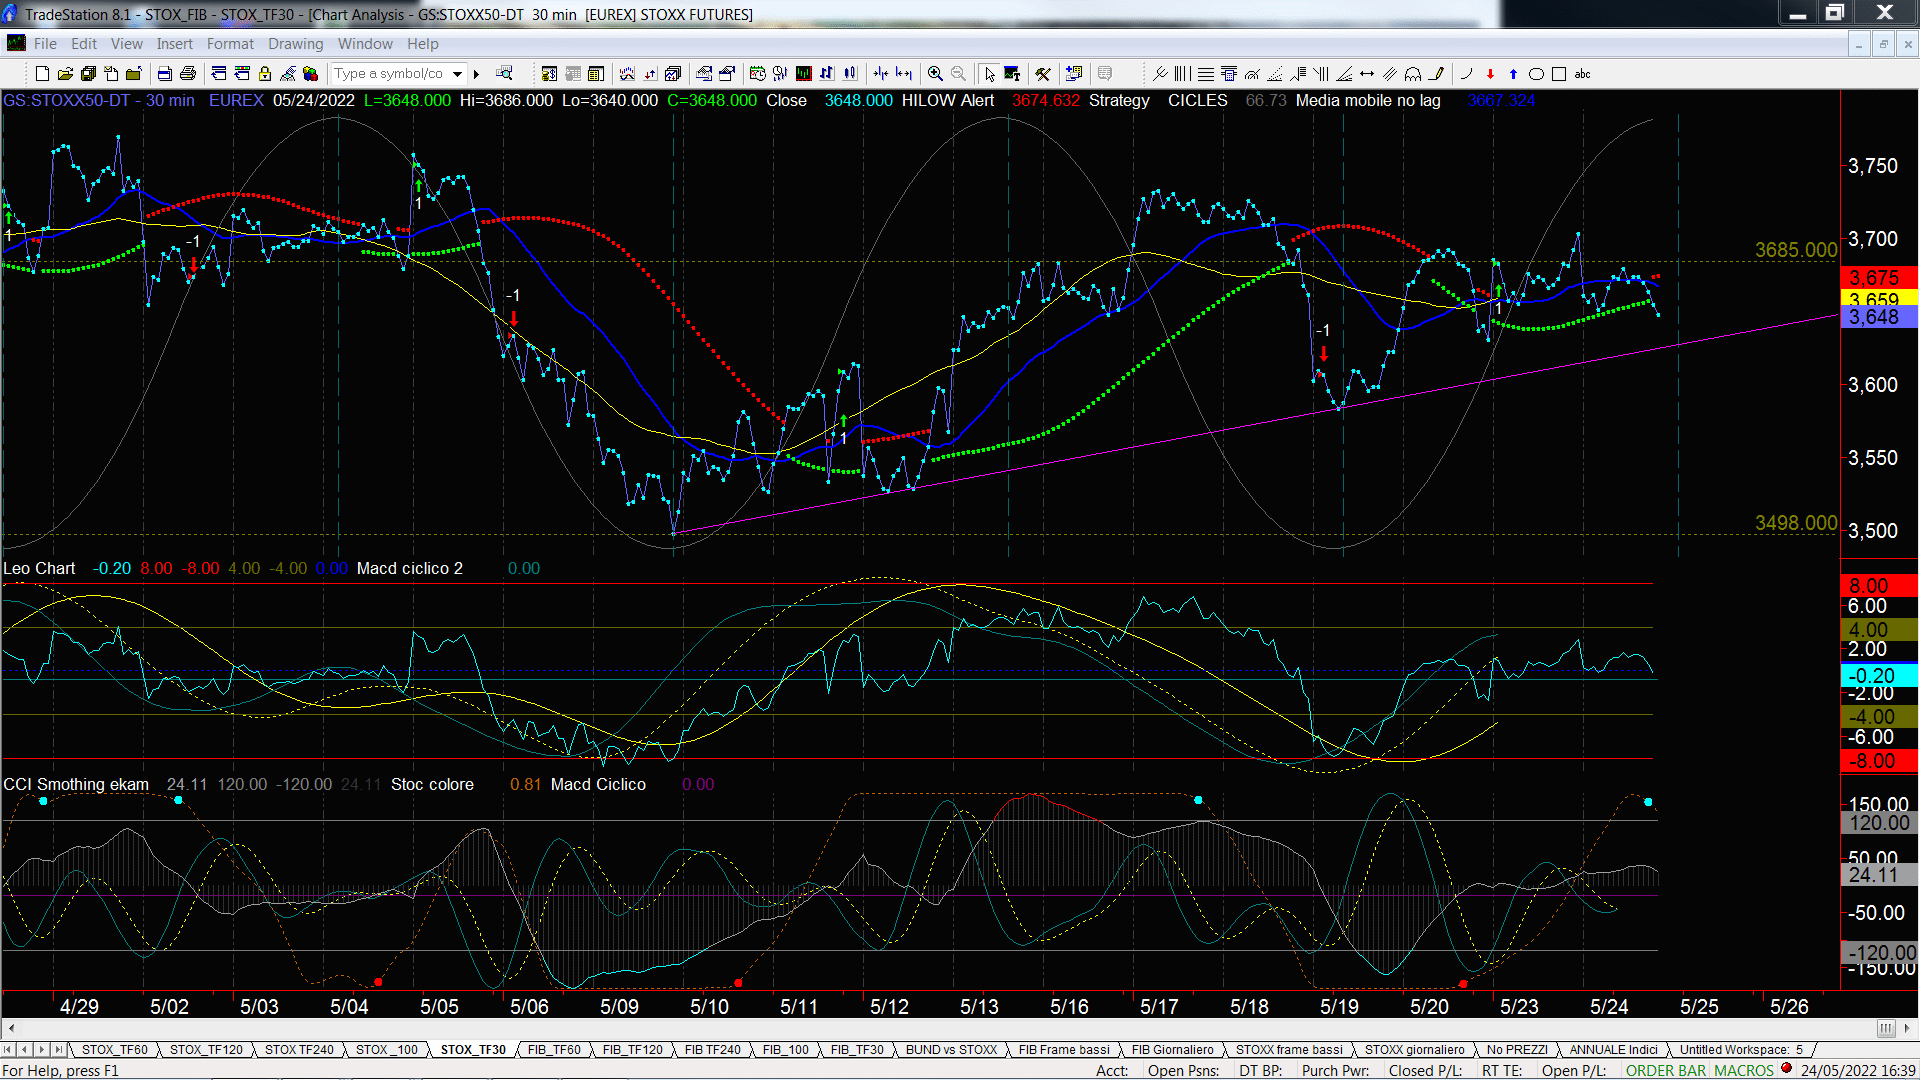Select the abc Text drawing tool
The image size is (1920, 1080).
pyautogui.click(x=1582, y=74)
